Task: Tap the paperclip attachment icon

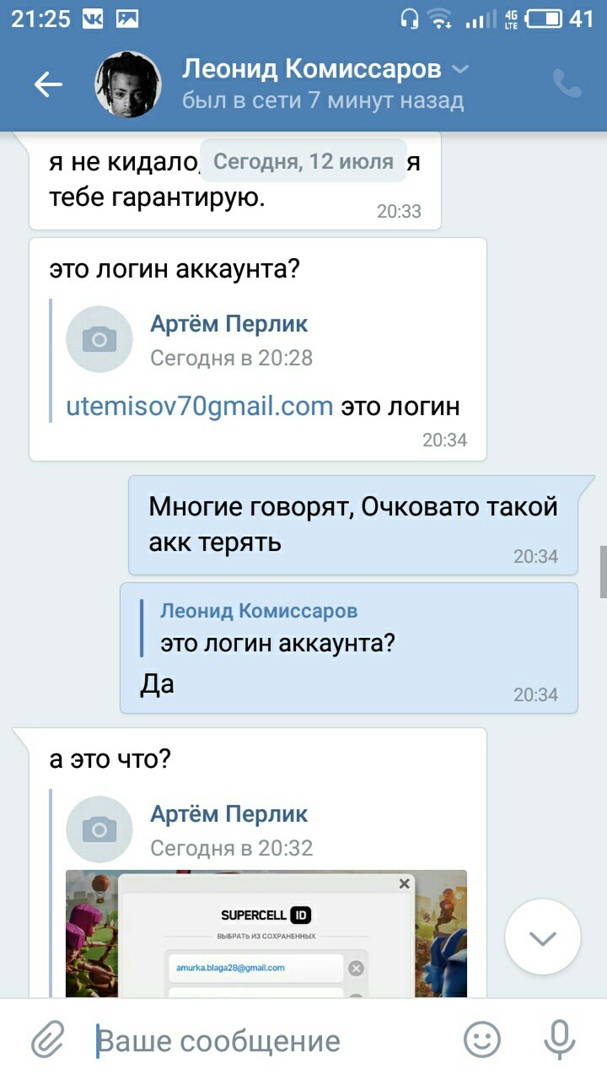Action: [48, 1039]
